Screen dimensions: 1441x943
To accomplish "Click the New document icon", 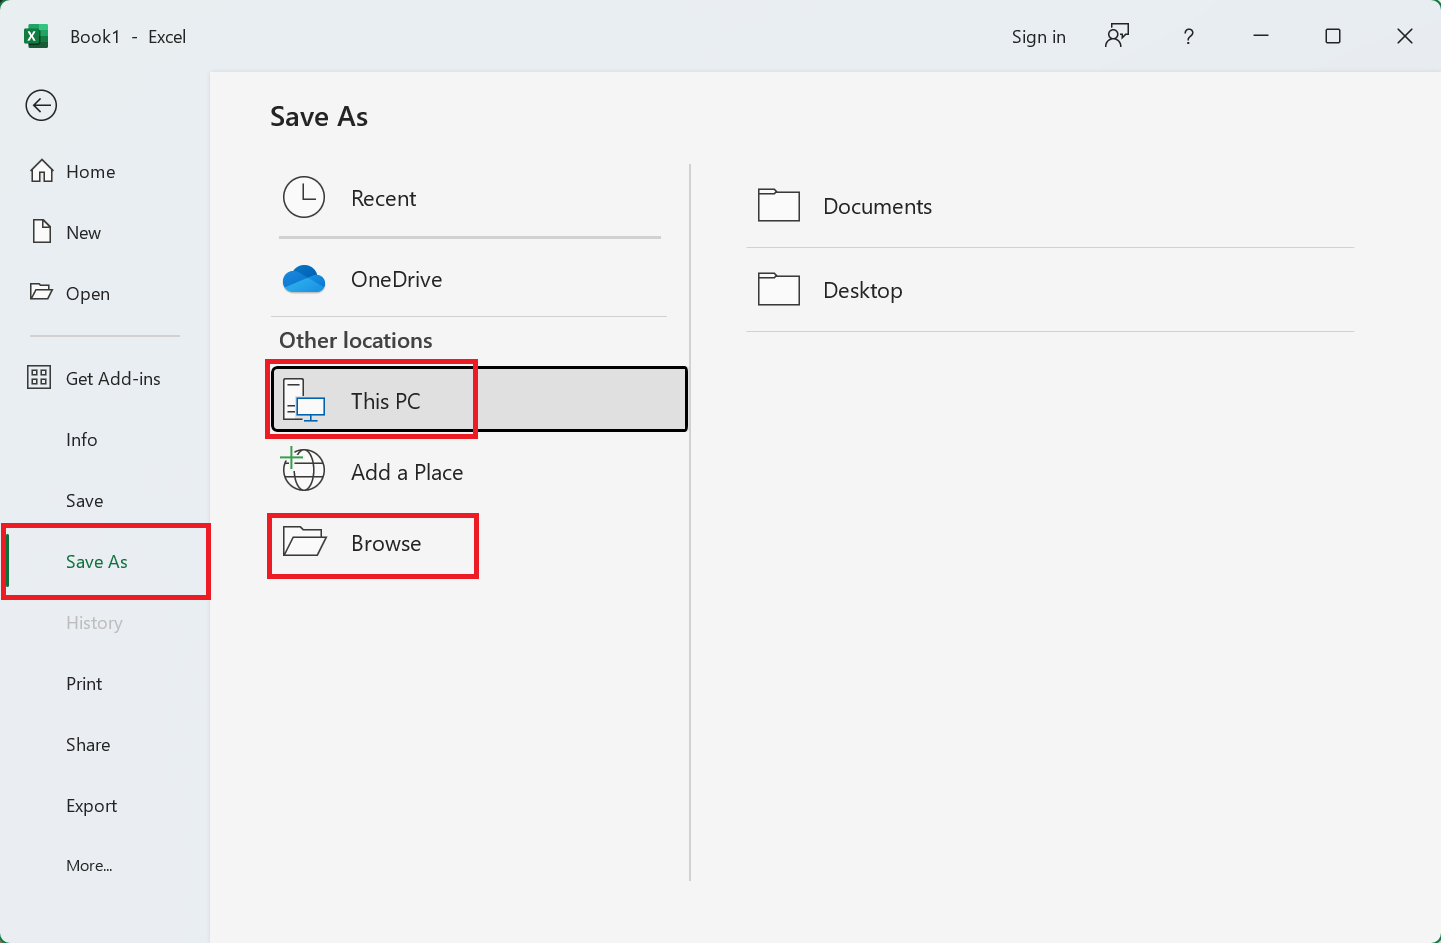I will 42,232.
